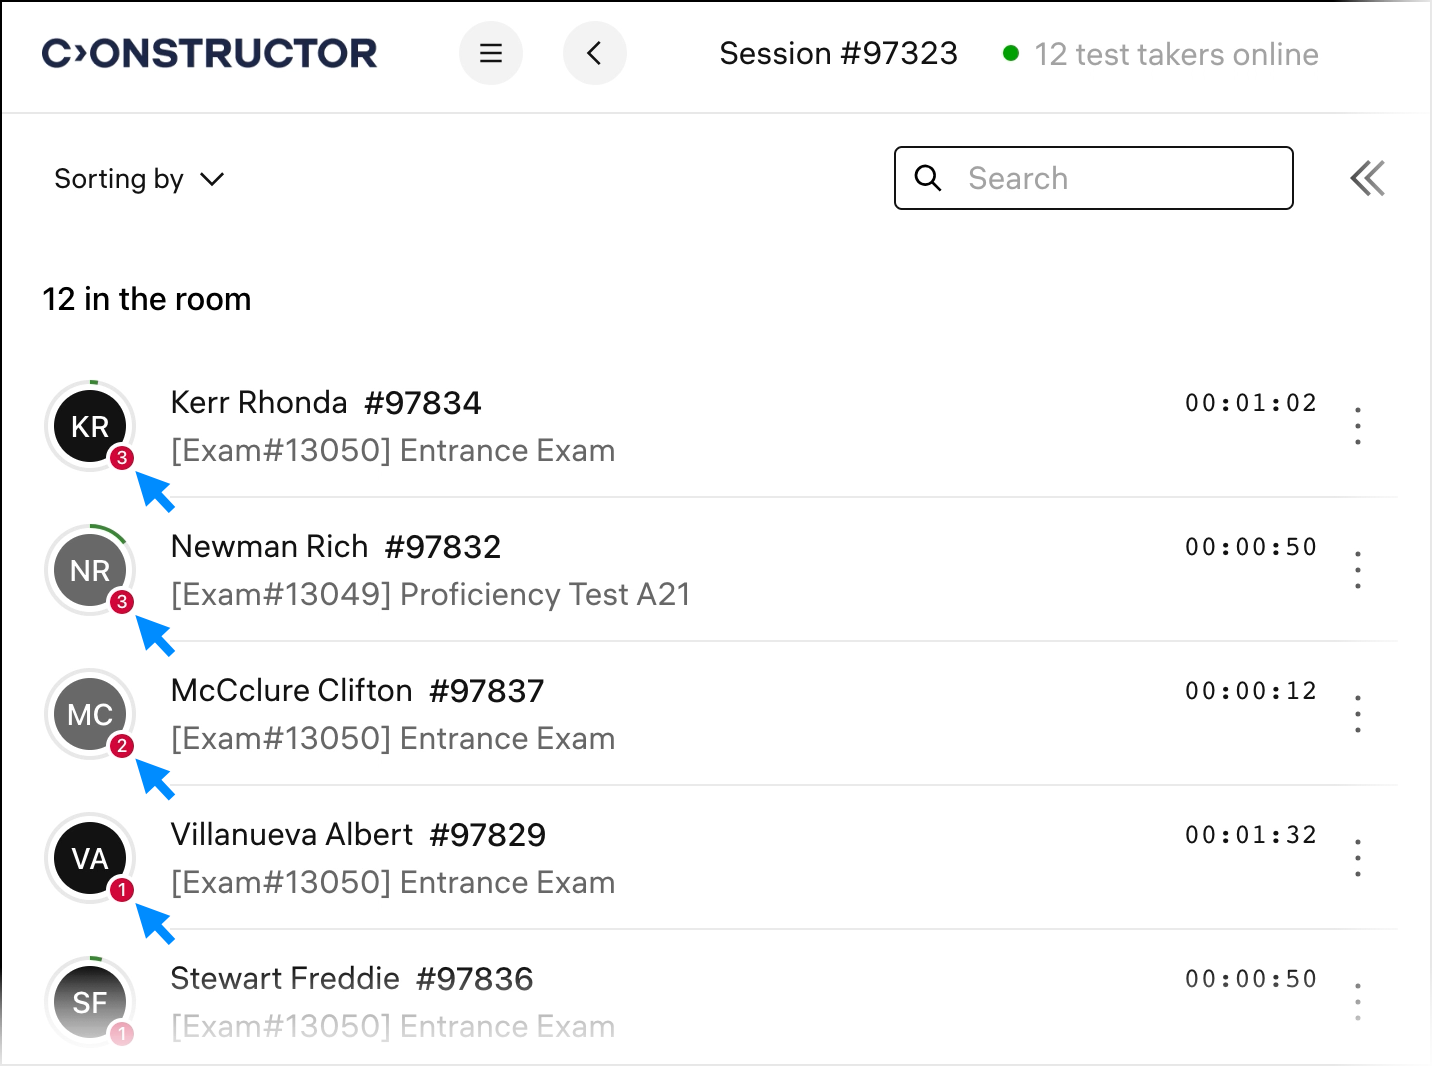Viewport: 1432px width, 1066px height.
Task: Open the hamburger menu button
Action: coord(490,53)
